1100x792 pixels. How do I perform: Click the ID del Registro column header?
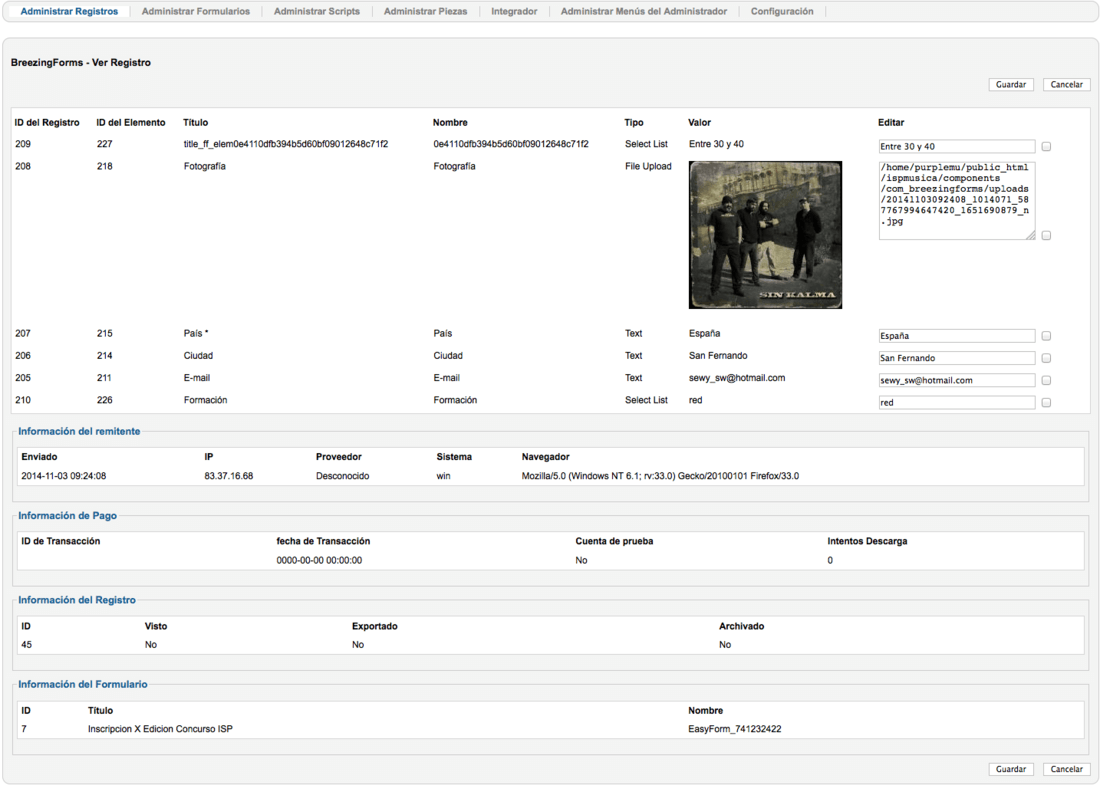tap(47, 122)
